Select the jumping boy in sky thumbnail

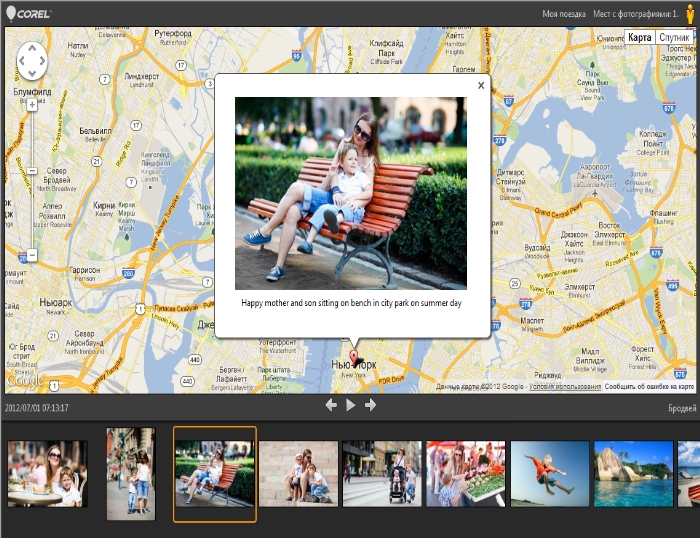click(x=549, y=473)
